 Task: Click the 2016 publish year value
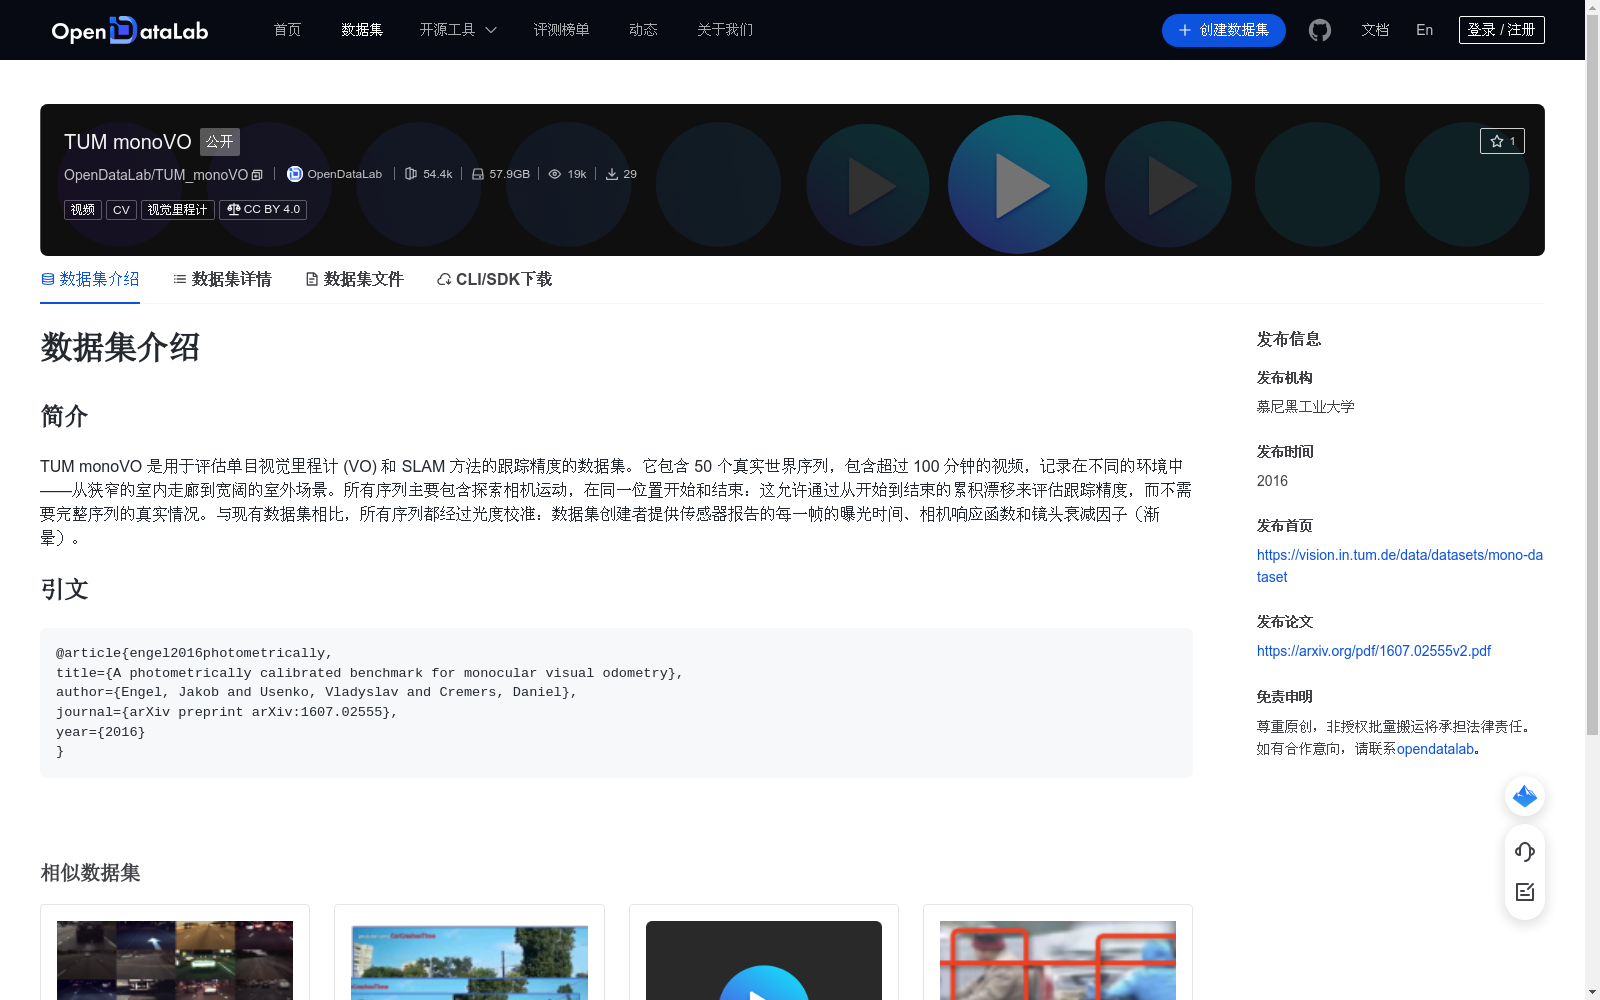(1272, 481)
